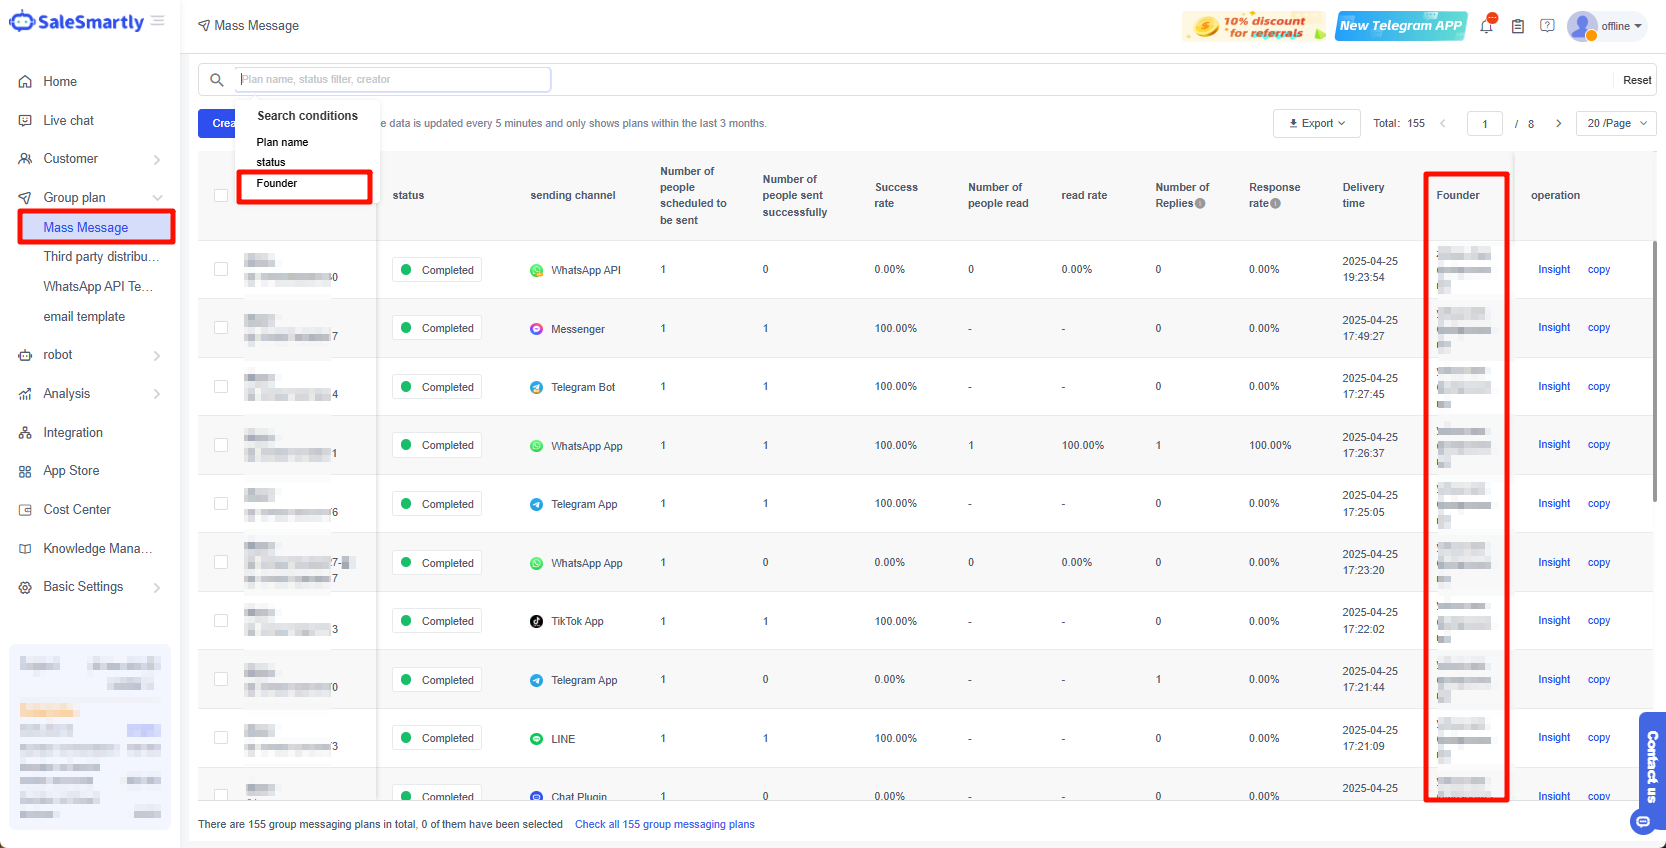Screen dimensions: 1666x848
Task: Click the help question mark icon
Action: tap(1547, 26)
